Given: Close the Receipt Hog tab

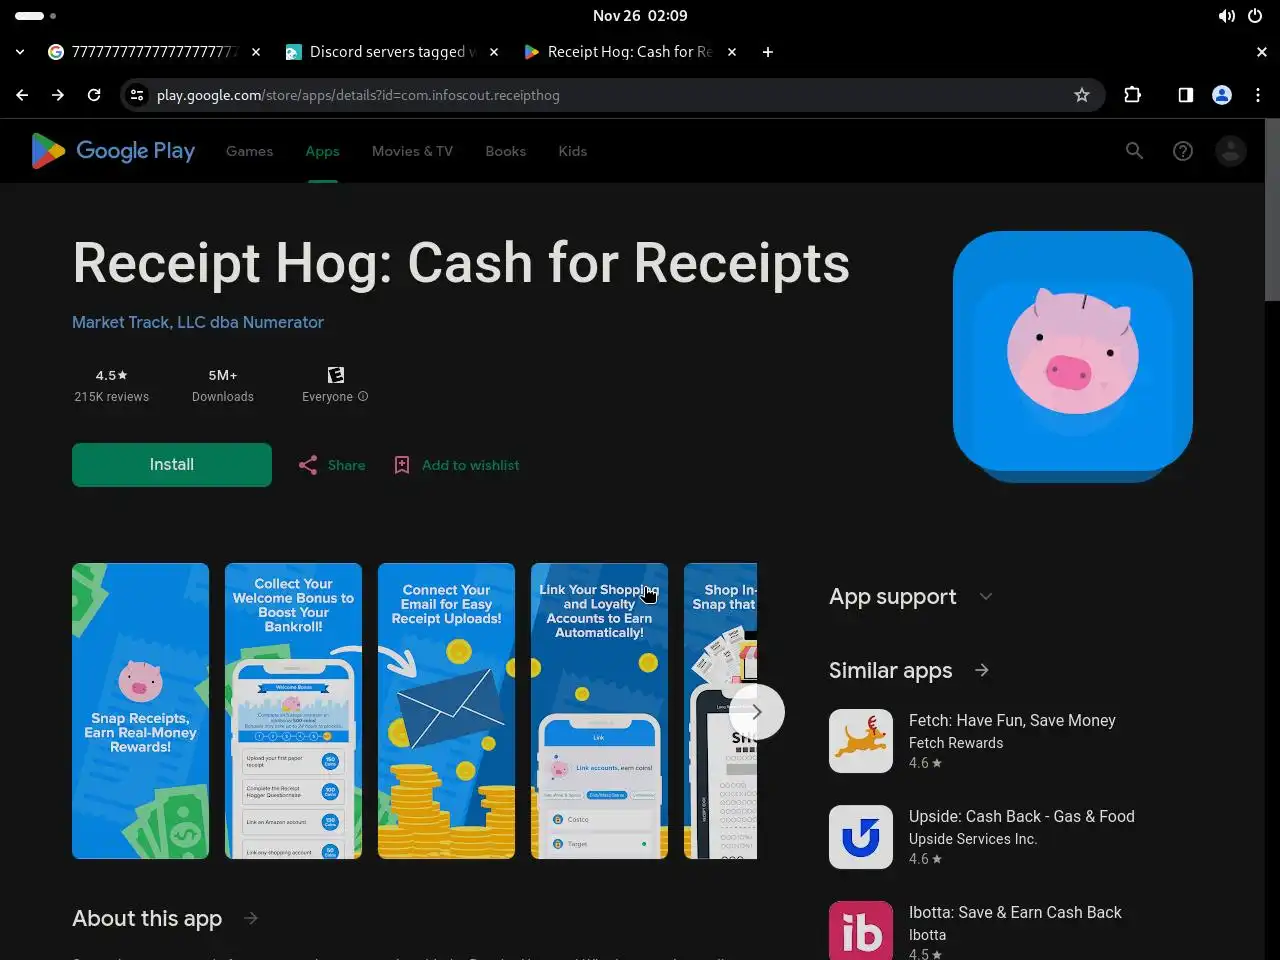Looking at the screenshot, I should click(732, 52).
